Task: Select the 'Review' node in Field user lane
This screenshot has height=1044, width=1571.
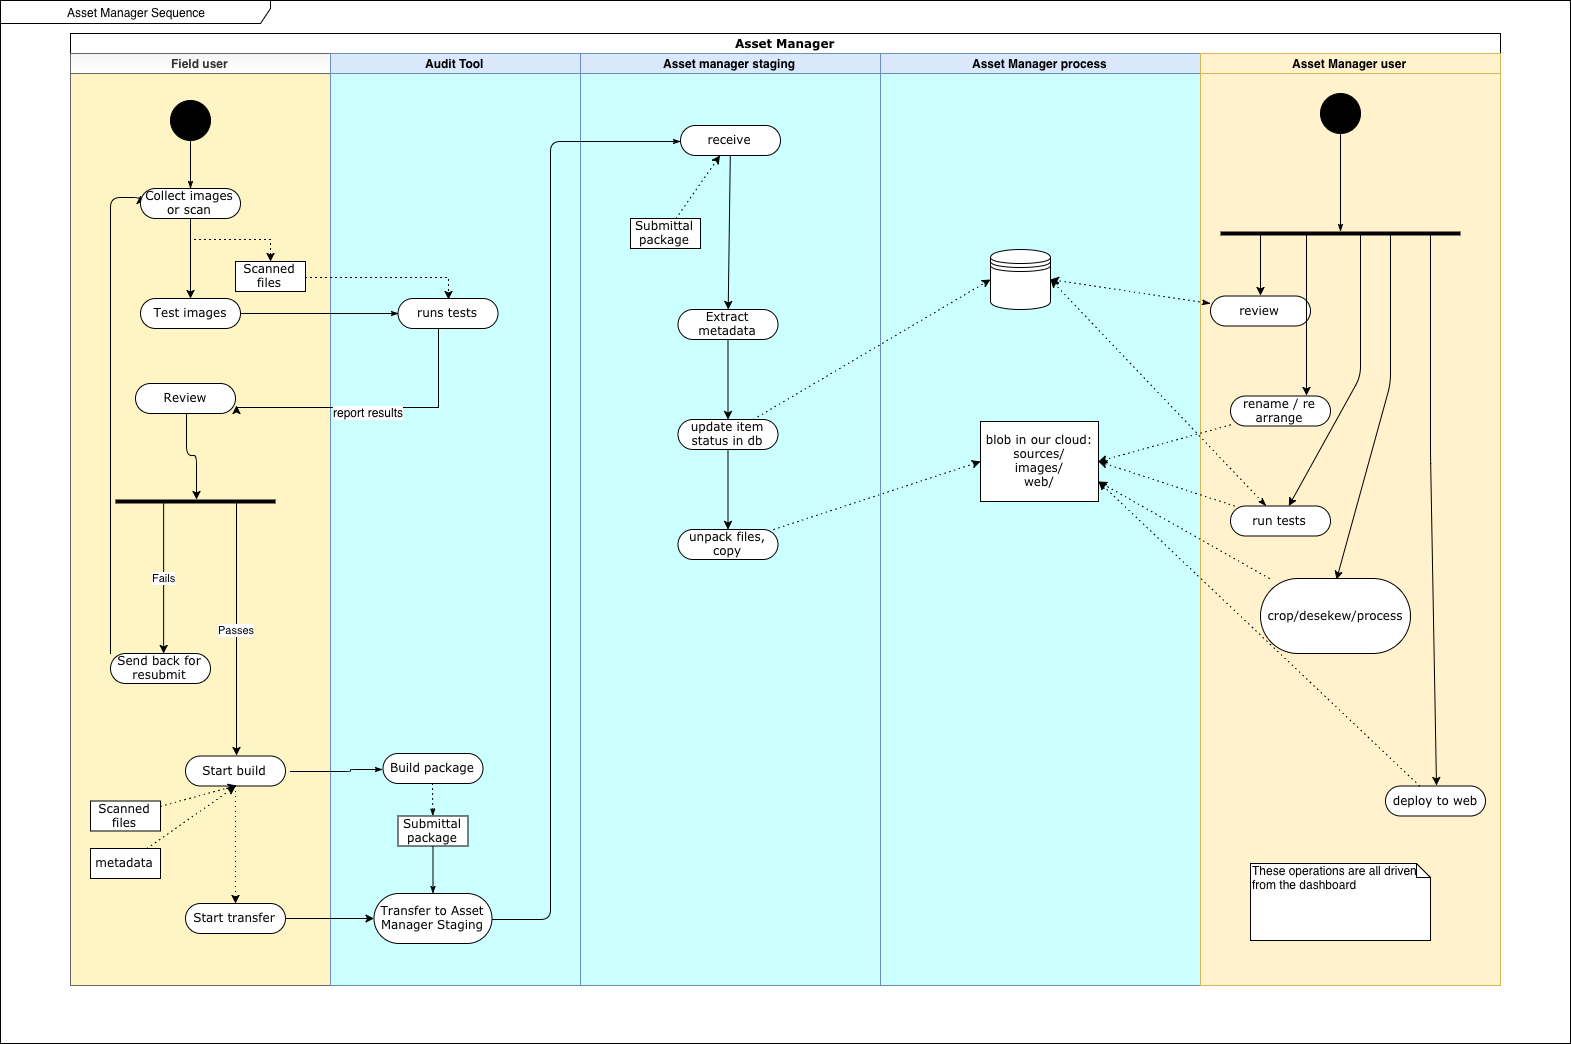Action: pyautogui.click(x=185, y=398)
